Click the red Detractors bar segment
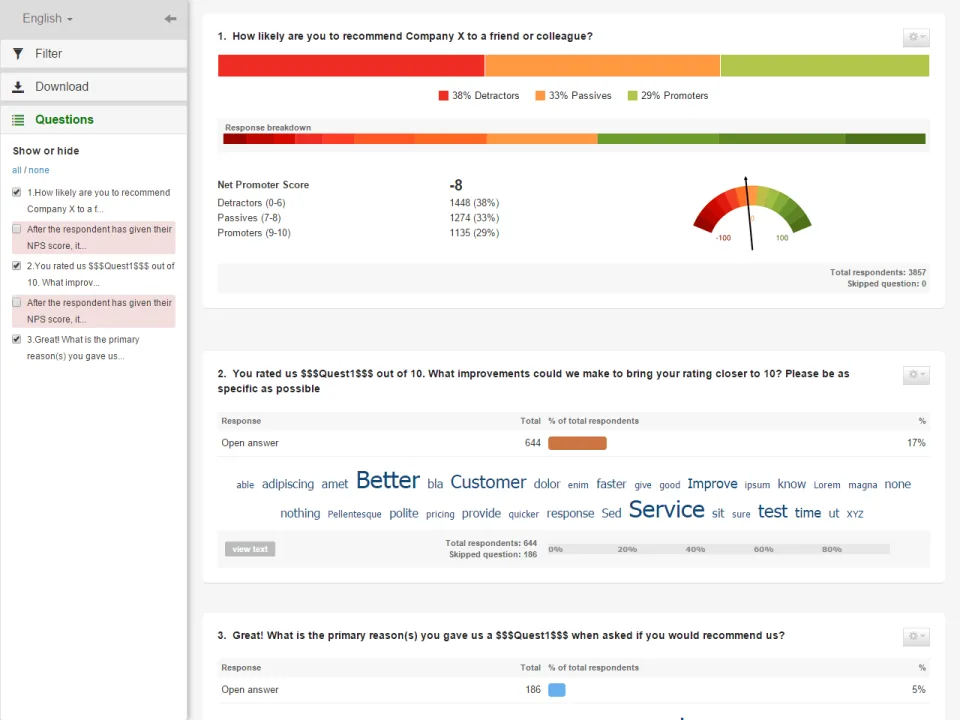The width and height of the screenshot is (960, 720). pos(351,66)
